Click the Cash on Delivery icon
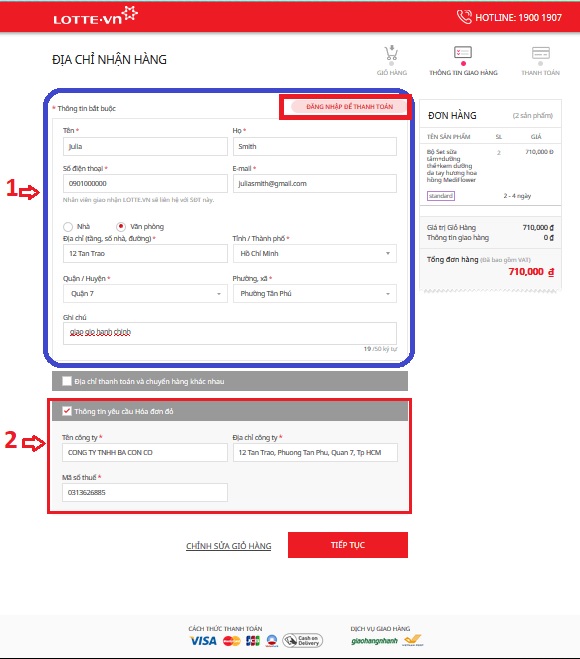The height and width of the screenshot is (659, 580). click(303, 641)
